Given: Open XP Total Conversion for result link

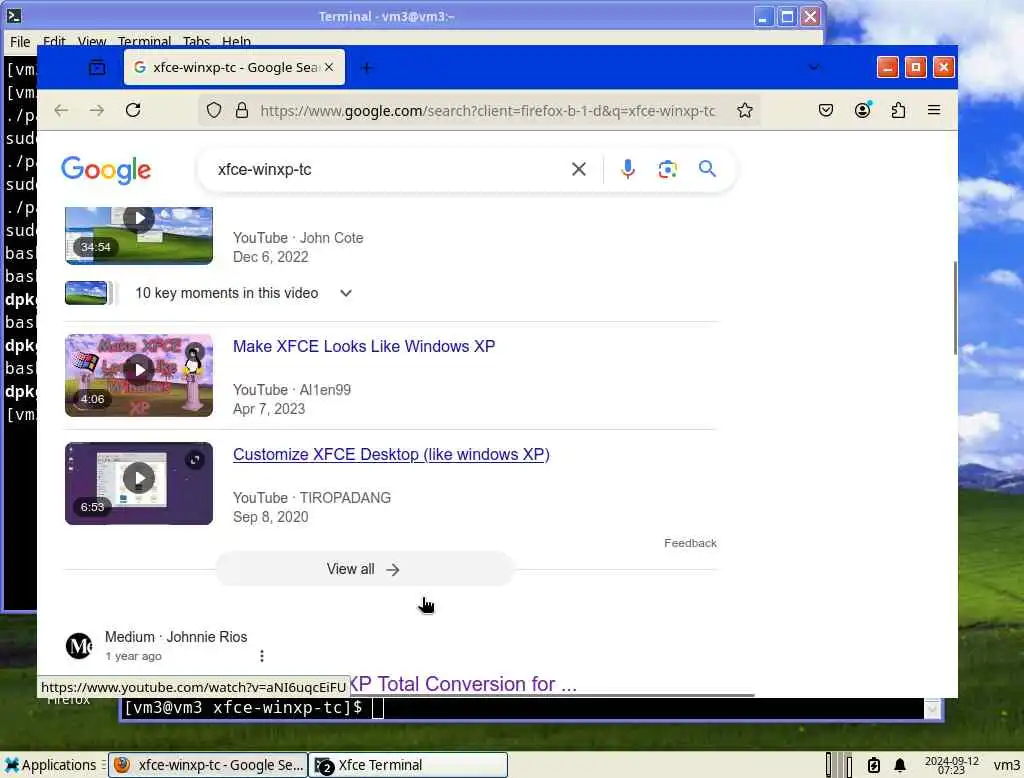Looking at the screenshot, I should pyautogui.click(x=463, y=684).
